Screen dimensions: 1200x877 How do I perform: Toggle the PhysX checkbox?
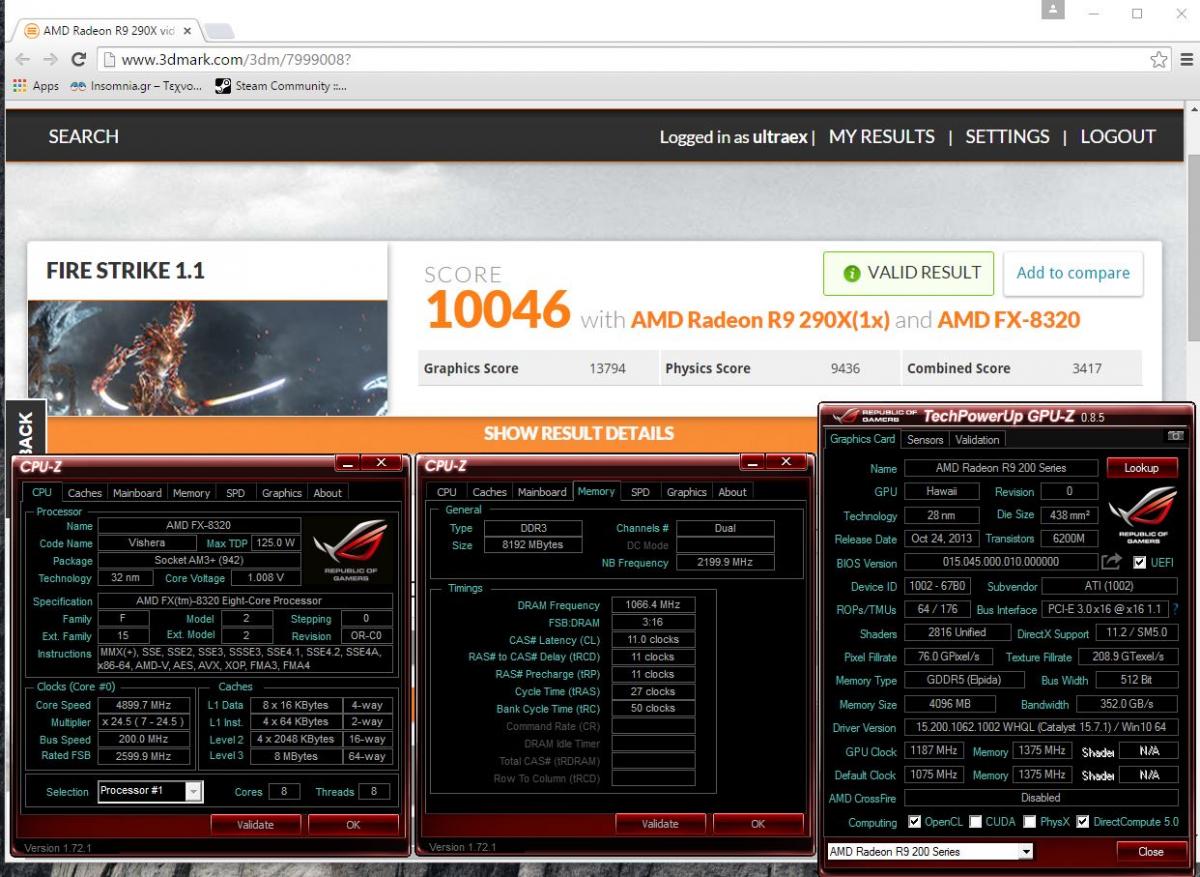coord(1029,822)
